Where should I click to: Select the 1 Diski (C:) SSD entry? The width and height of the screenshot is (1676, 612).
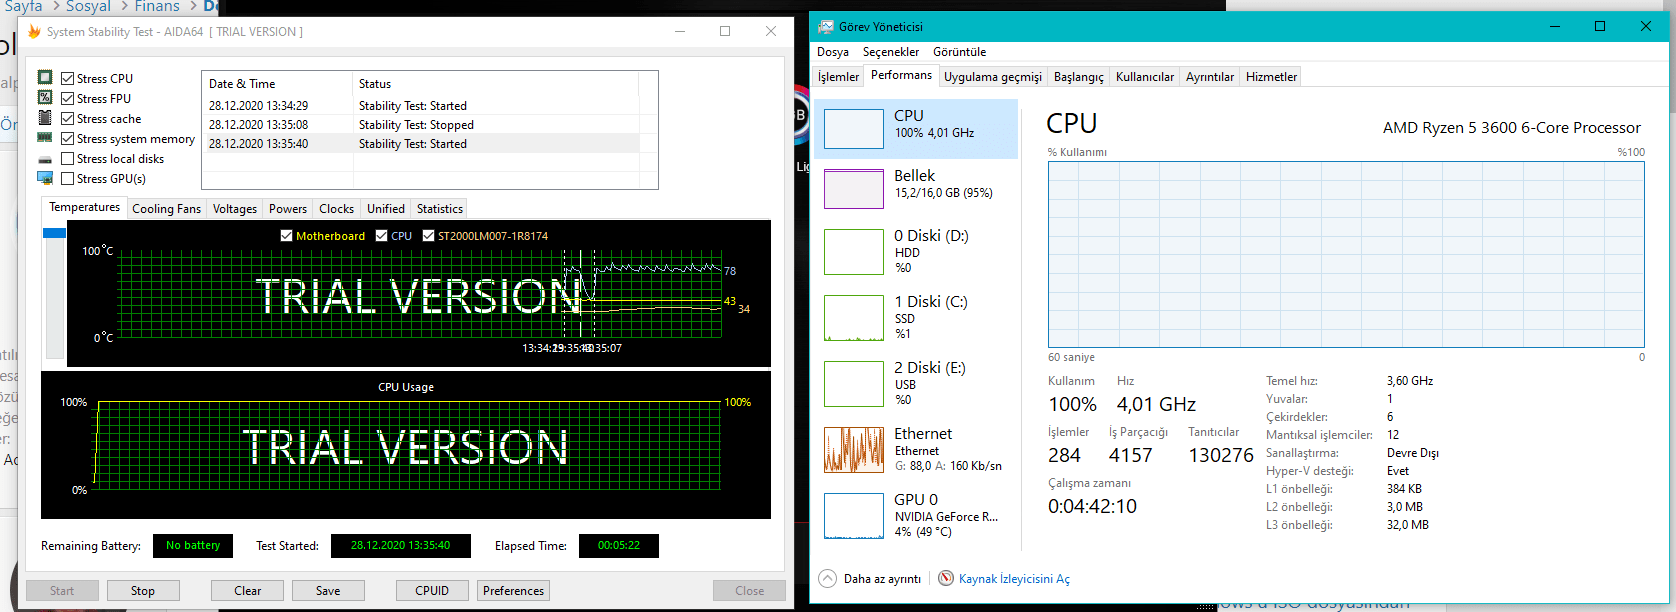(x=917, y=317)
